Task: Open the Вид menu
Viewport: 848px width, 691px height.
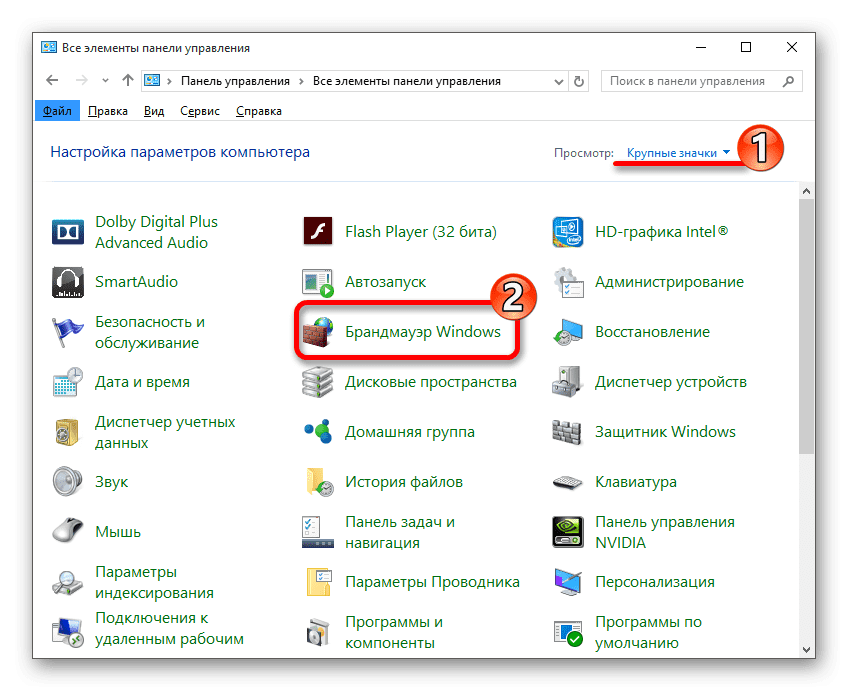Action: click(154, 111)
